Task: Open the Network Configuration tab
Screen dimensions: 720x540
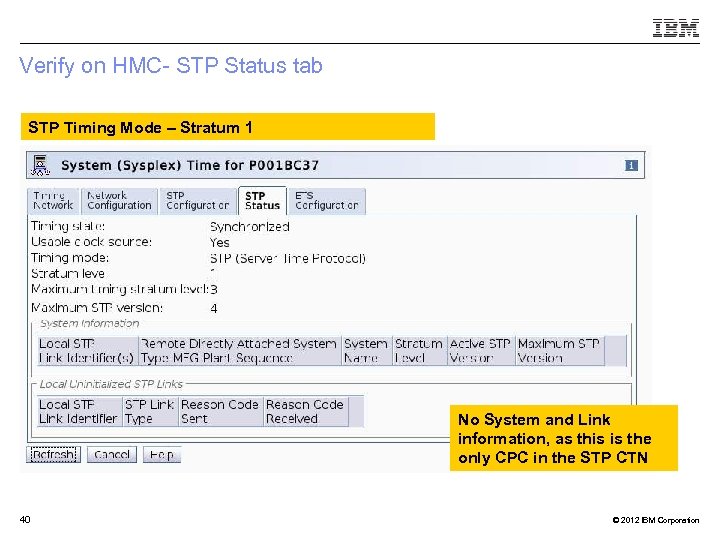Action: [x=119, y=201]
